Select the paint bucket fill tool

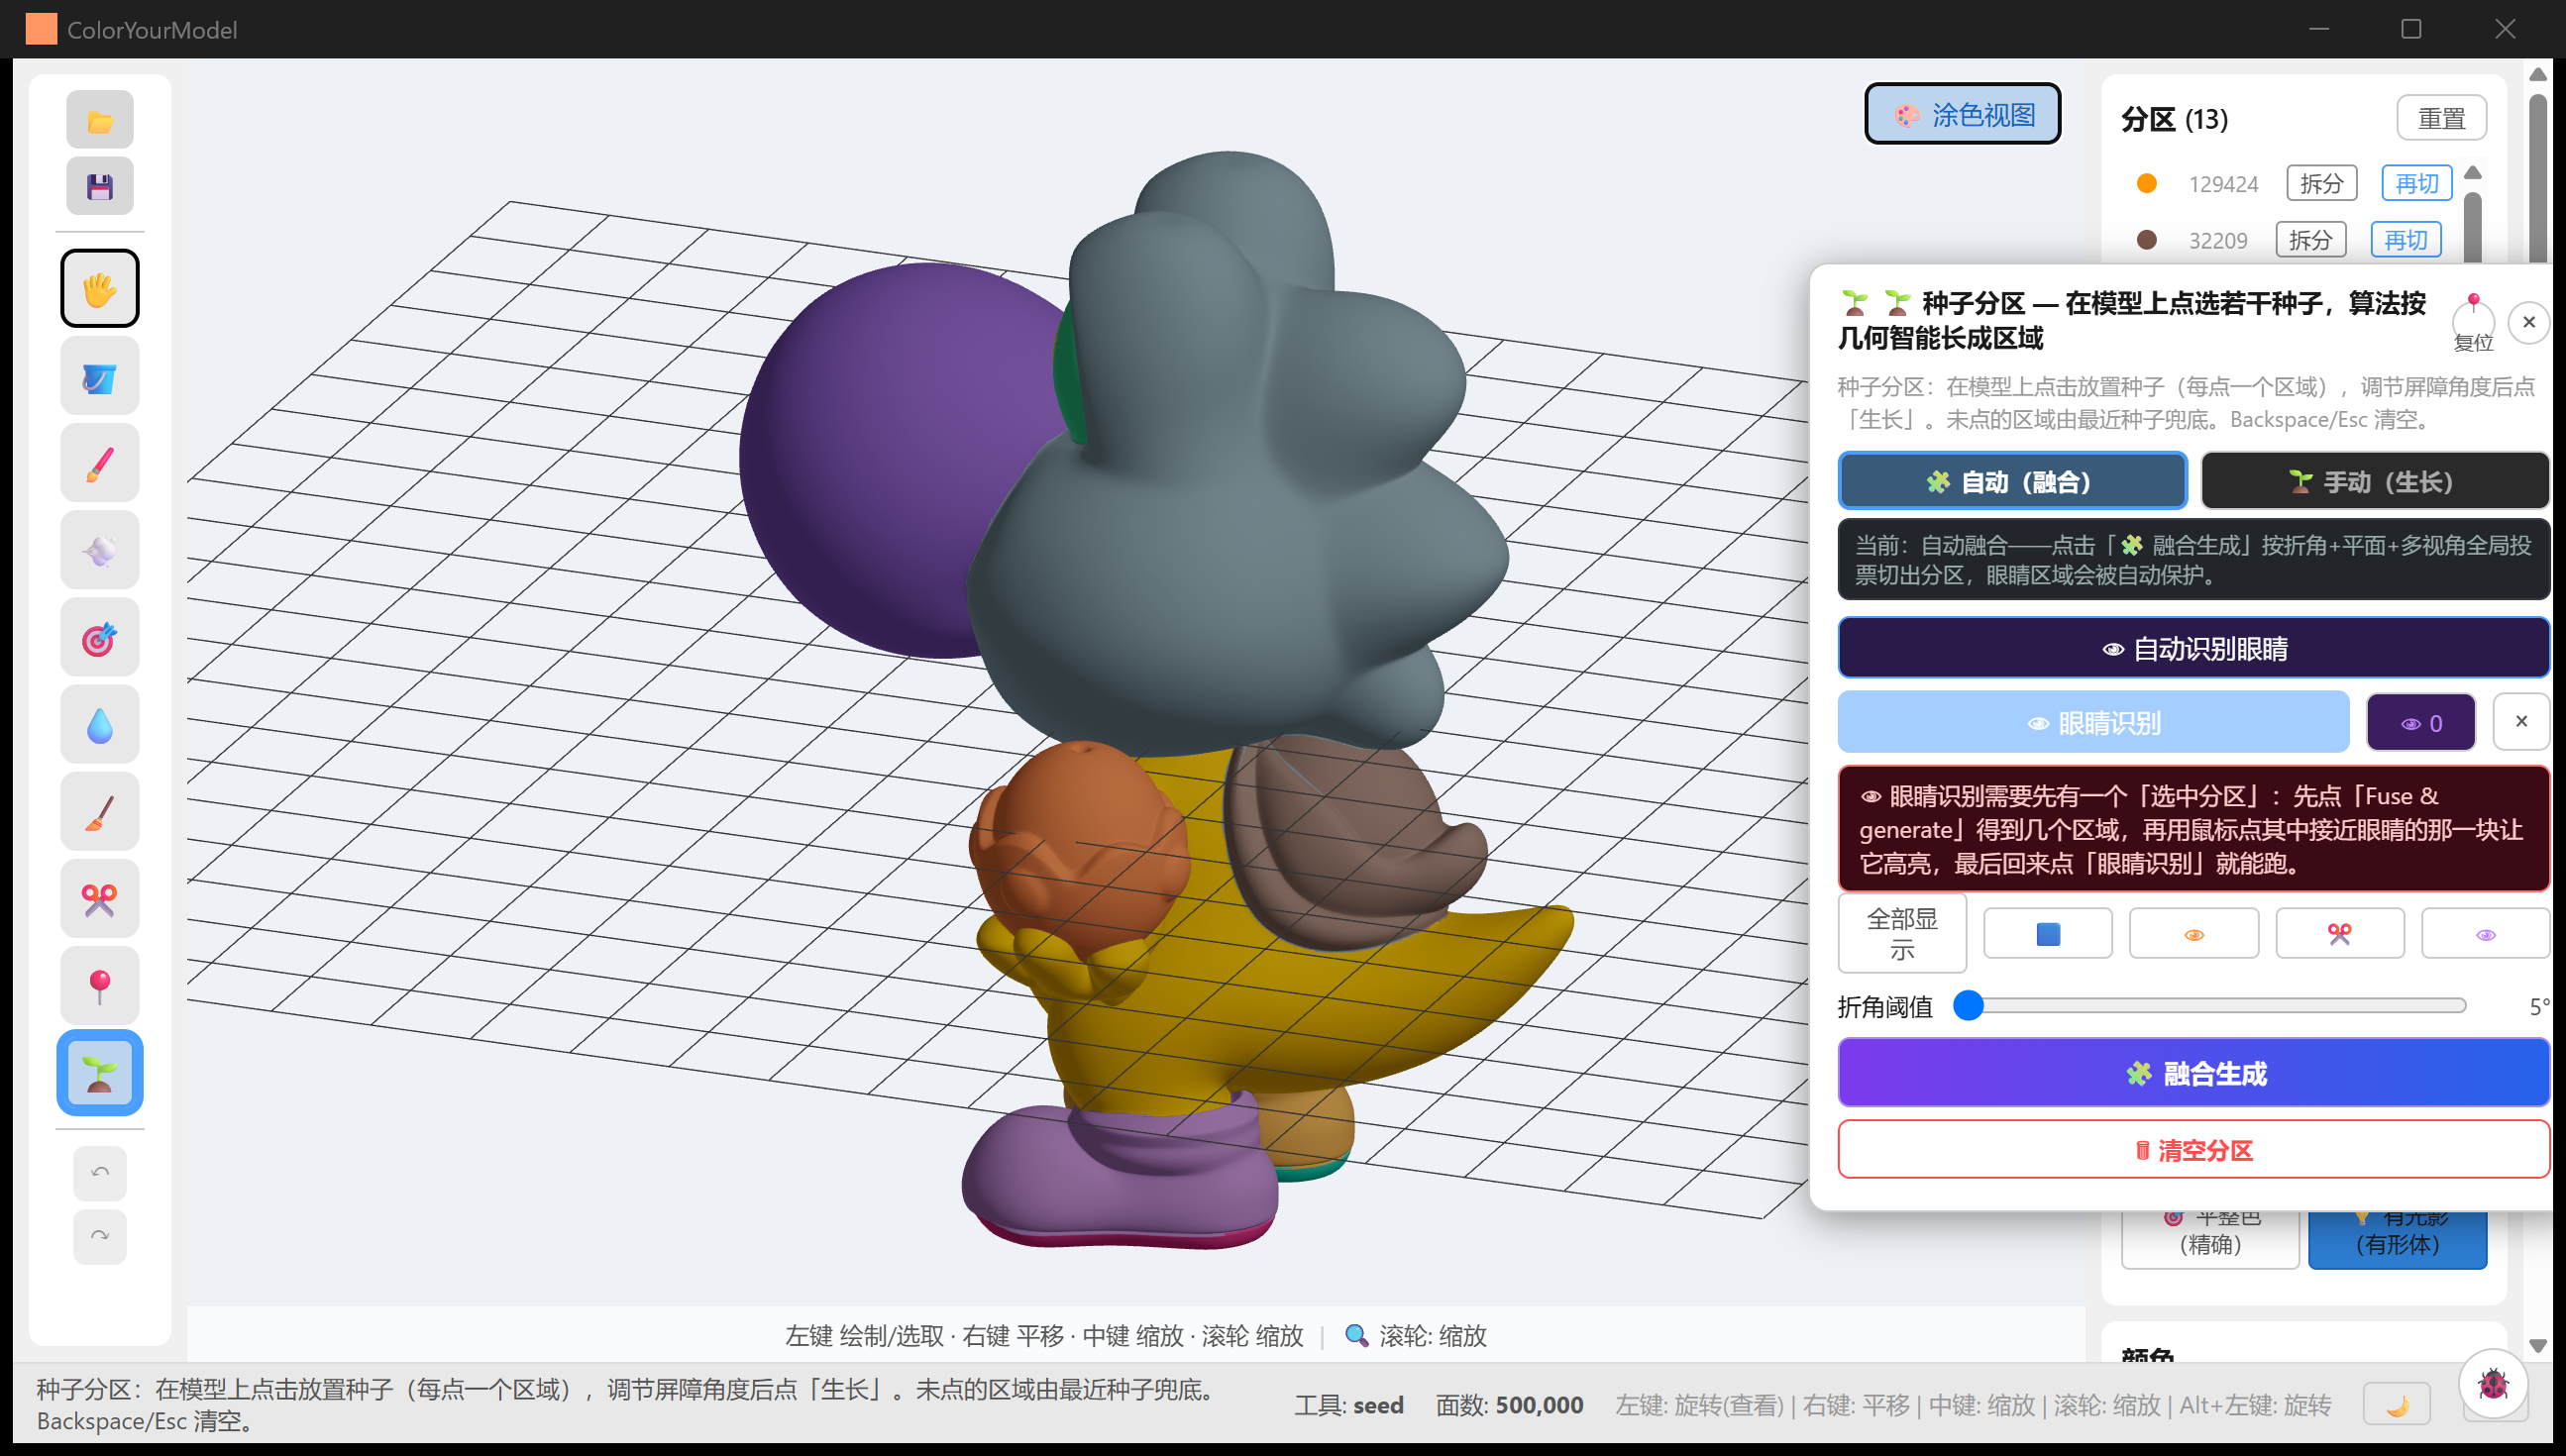tap(99, 377)
